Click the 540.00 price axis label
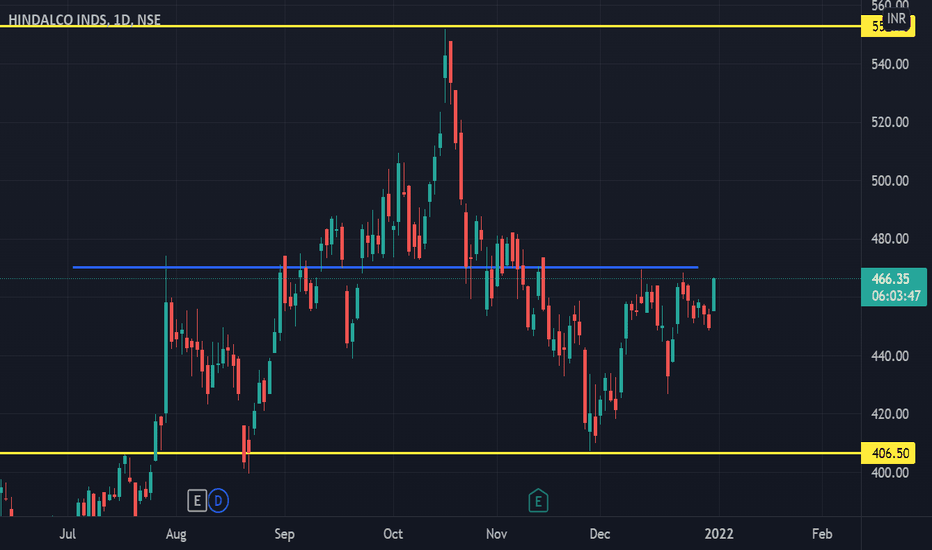 (x=890, y=64)
